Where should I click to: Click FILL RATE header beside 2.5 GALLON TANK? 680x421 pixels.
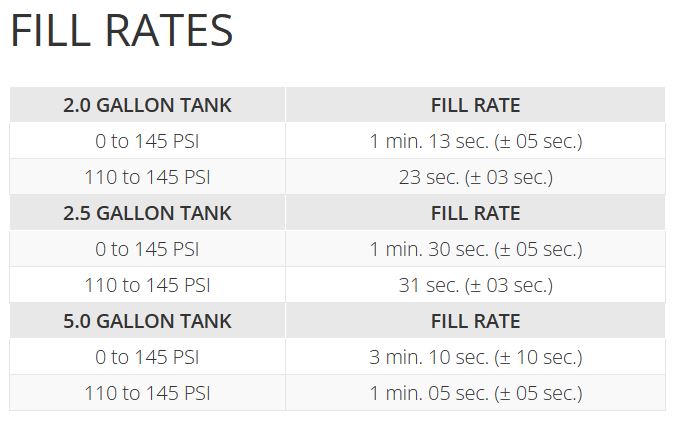(x=475, y=213)
